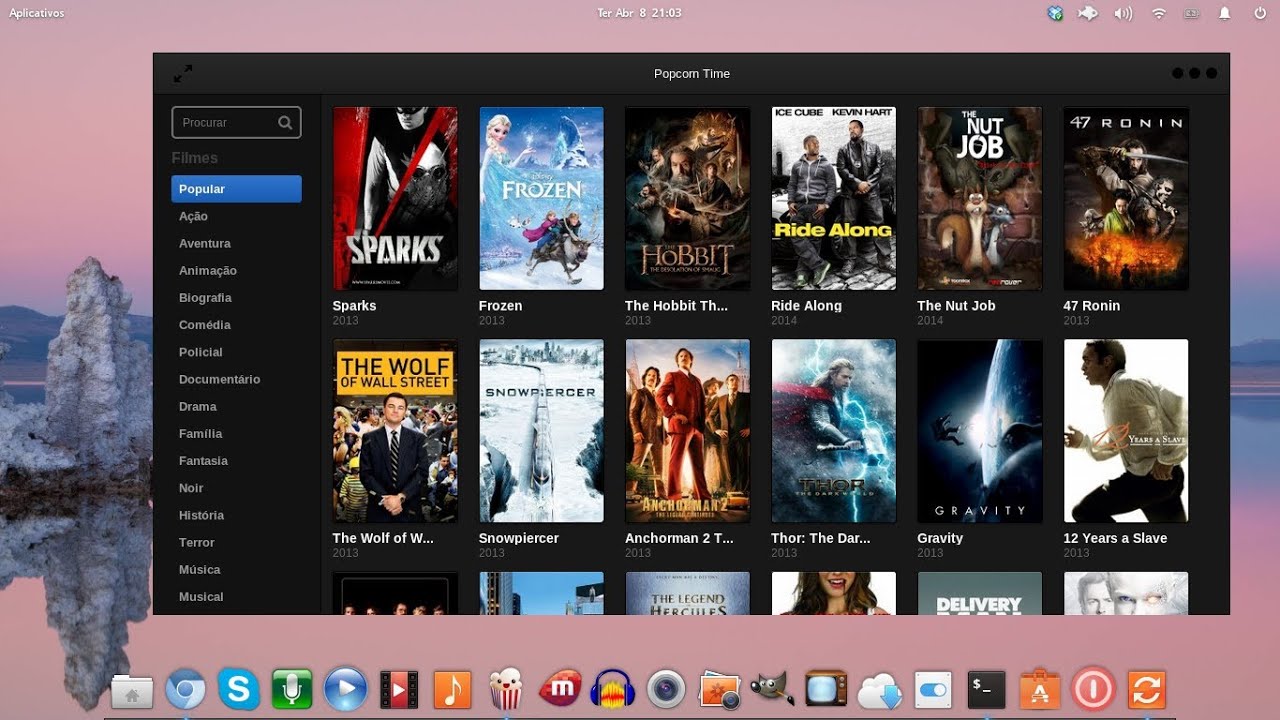
Task: Select the Comédia genre
Action: pyautogui.click(x=204, y=324)
